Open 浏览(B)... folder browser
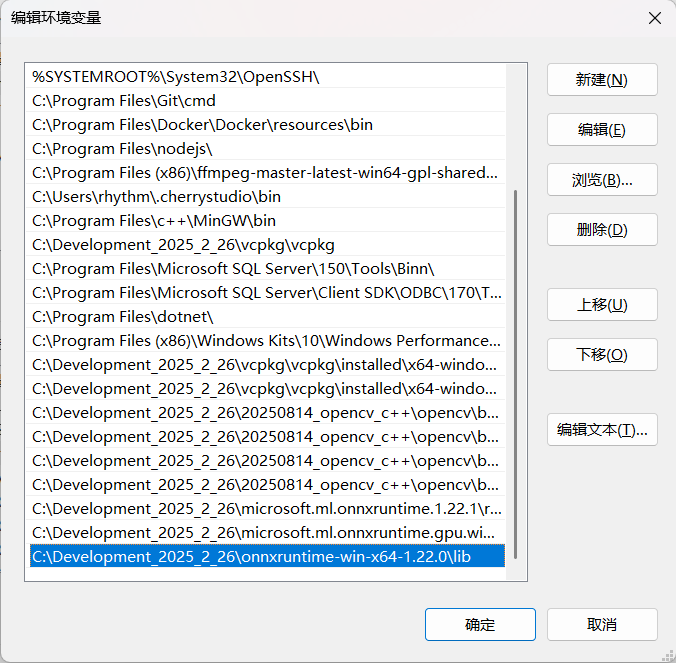676x663 pixels. (602, 180)
